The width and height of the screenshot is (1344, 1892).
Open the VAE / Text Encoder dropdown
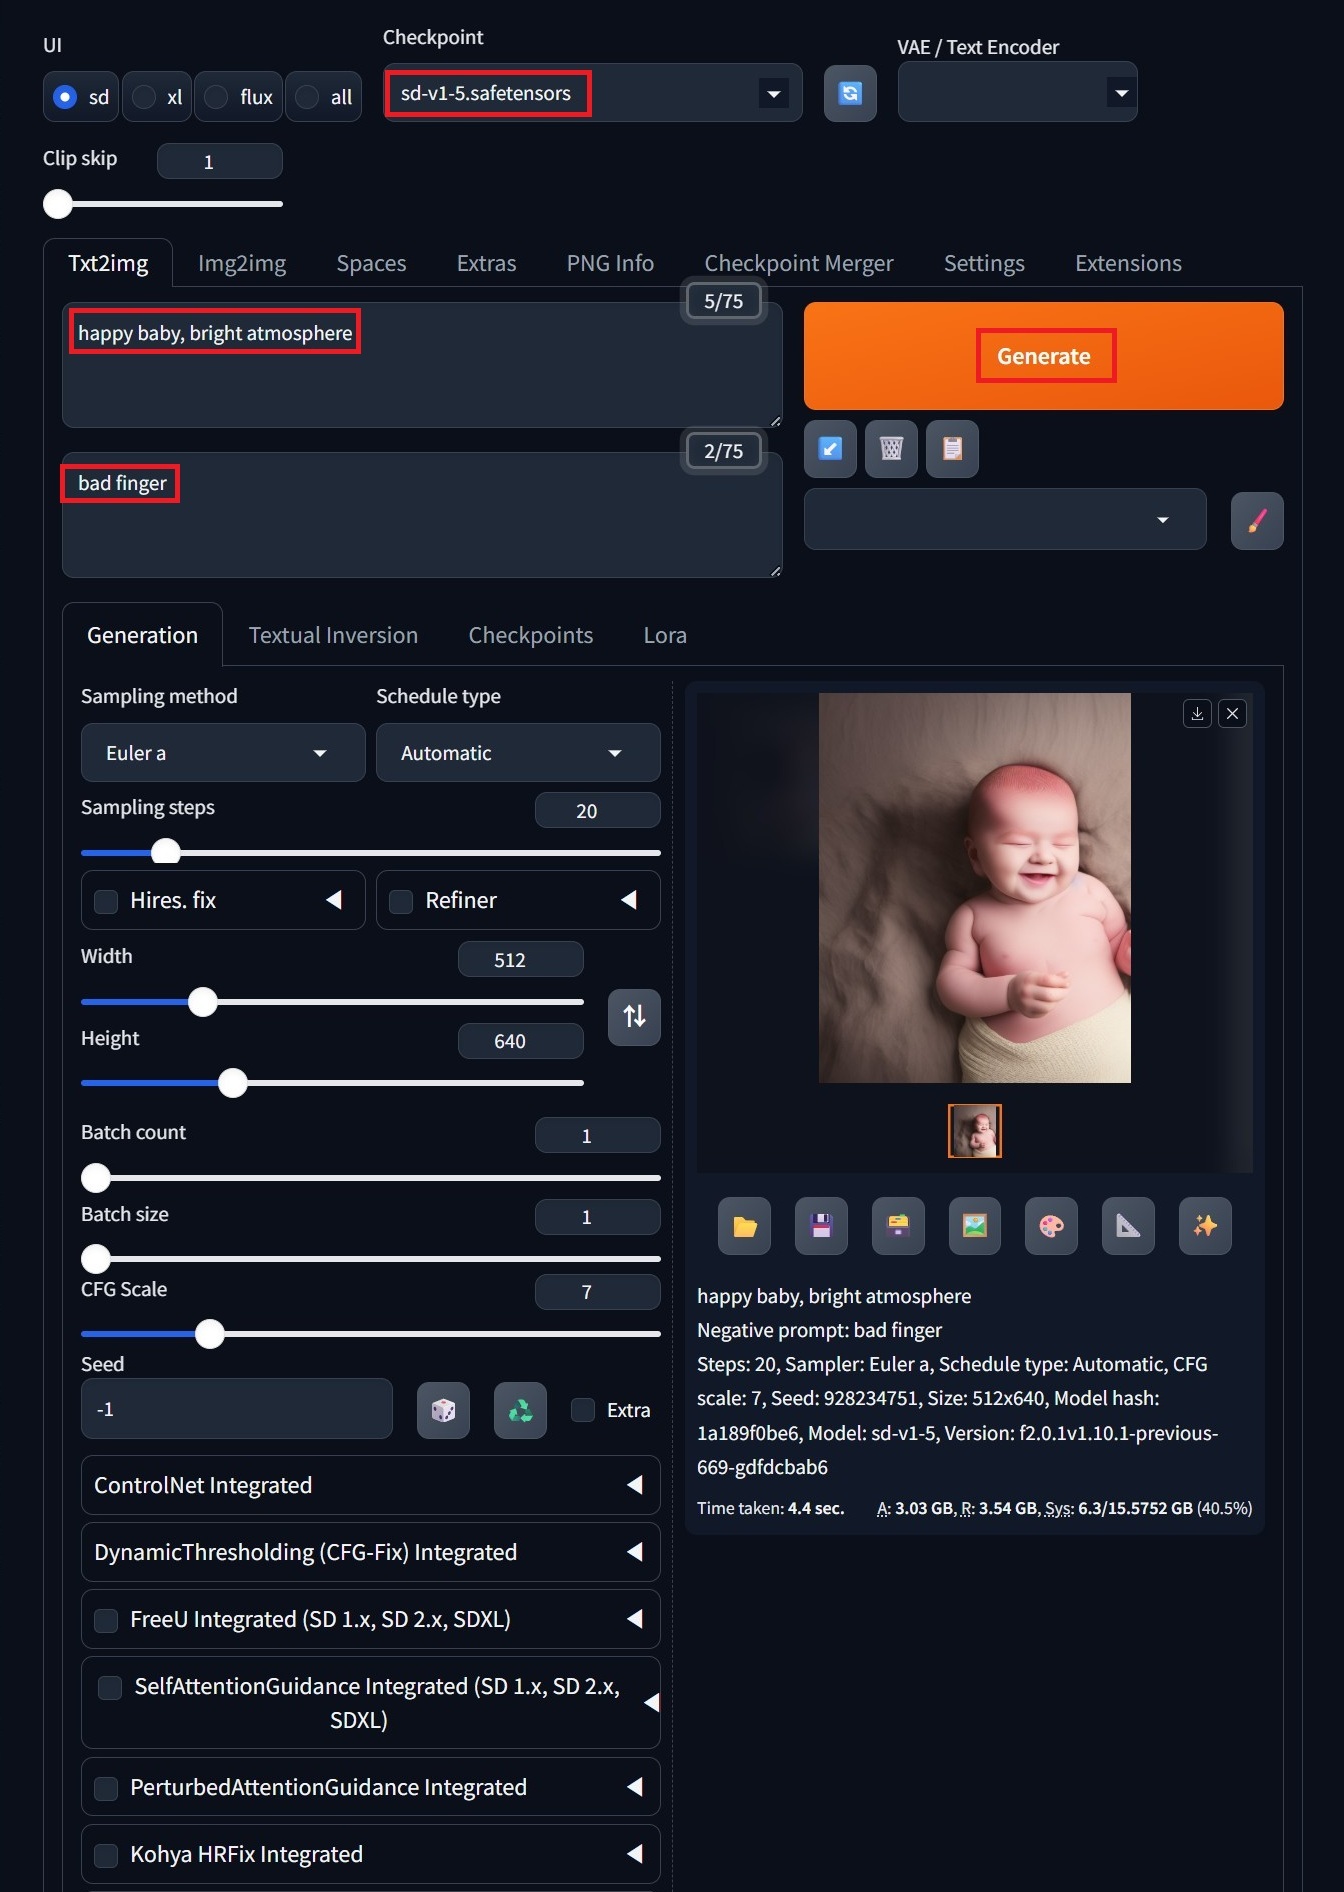[x=1017, y=93]
